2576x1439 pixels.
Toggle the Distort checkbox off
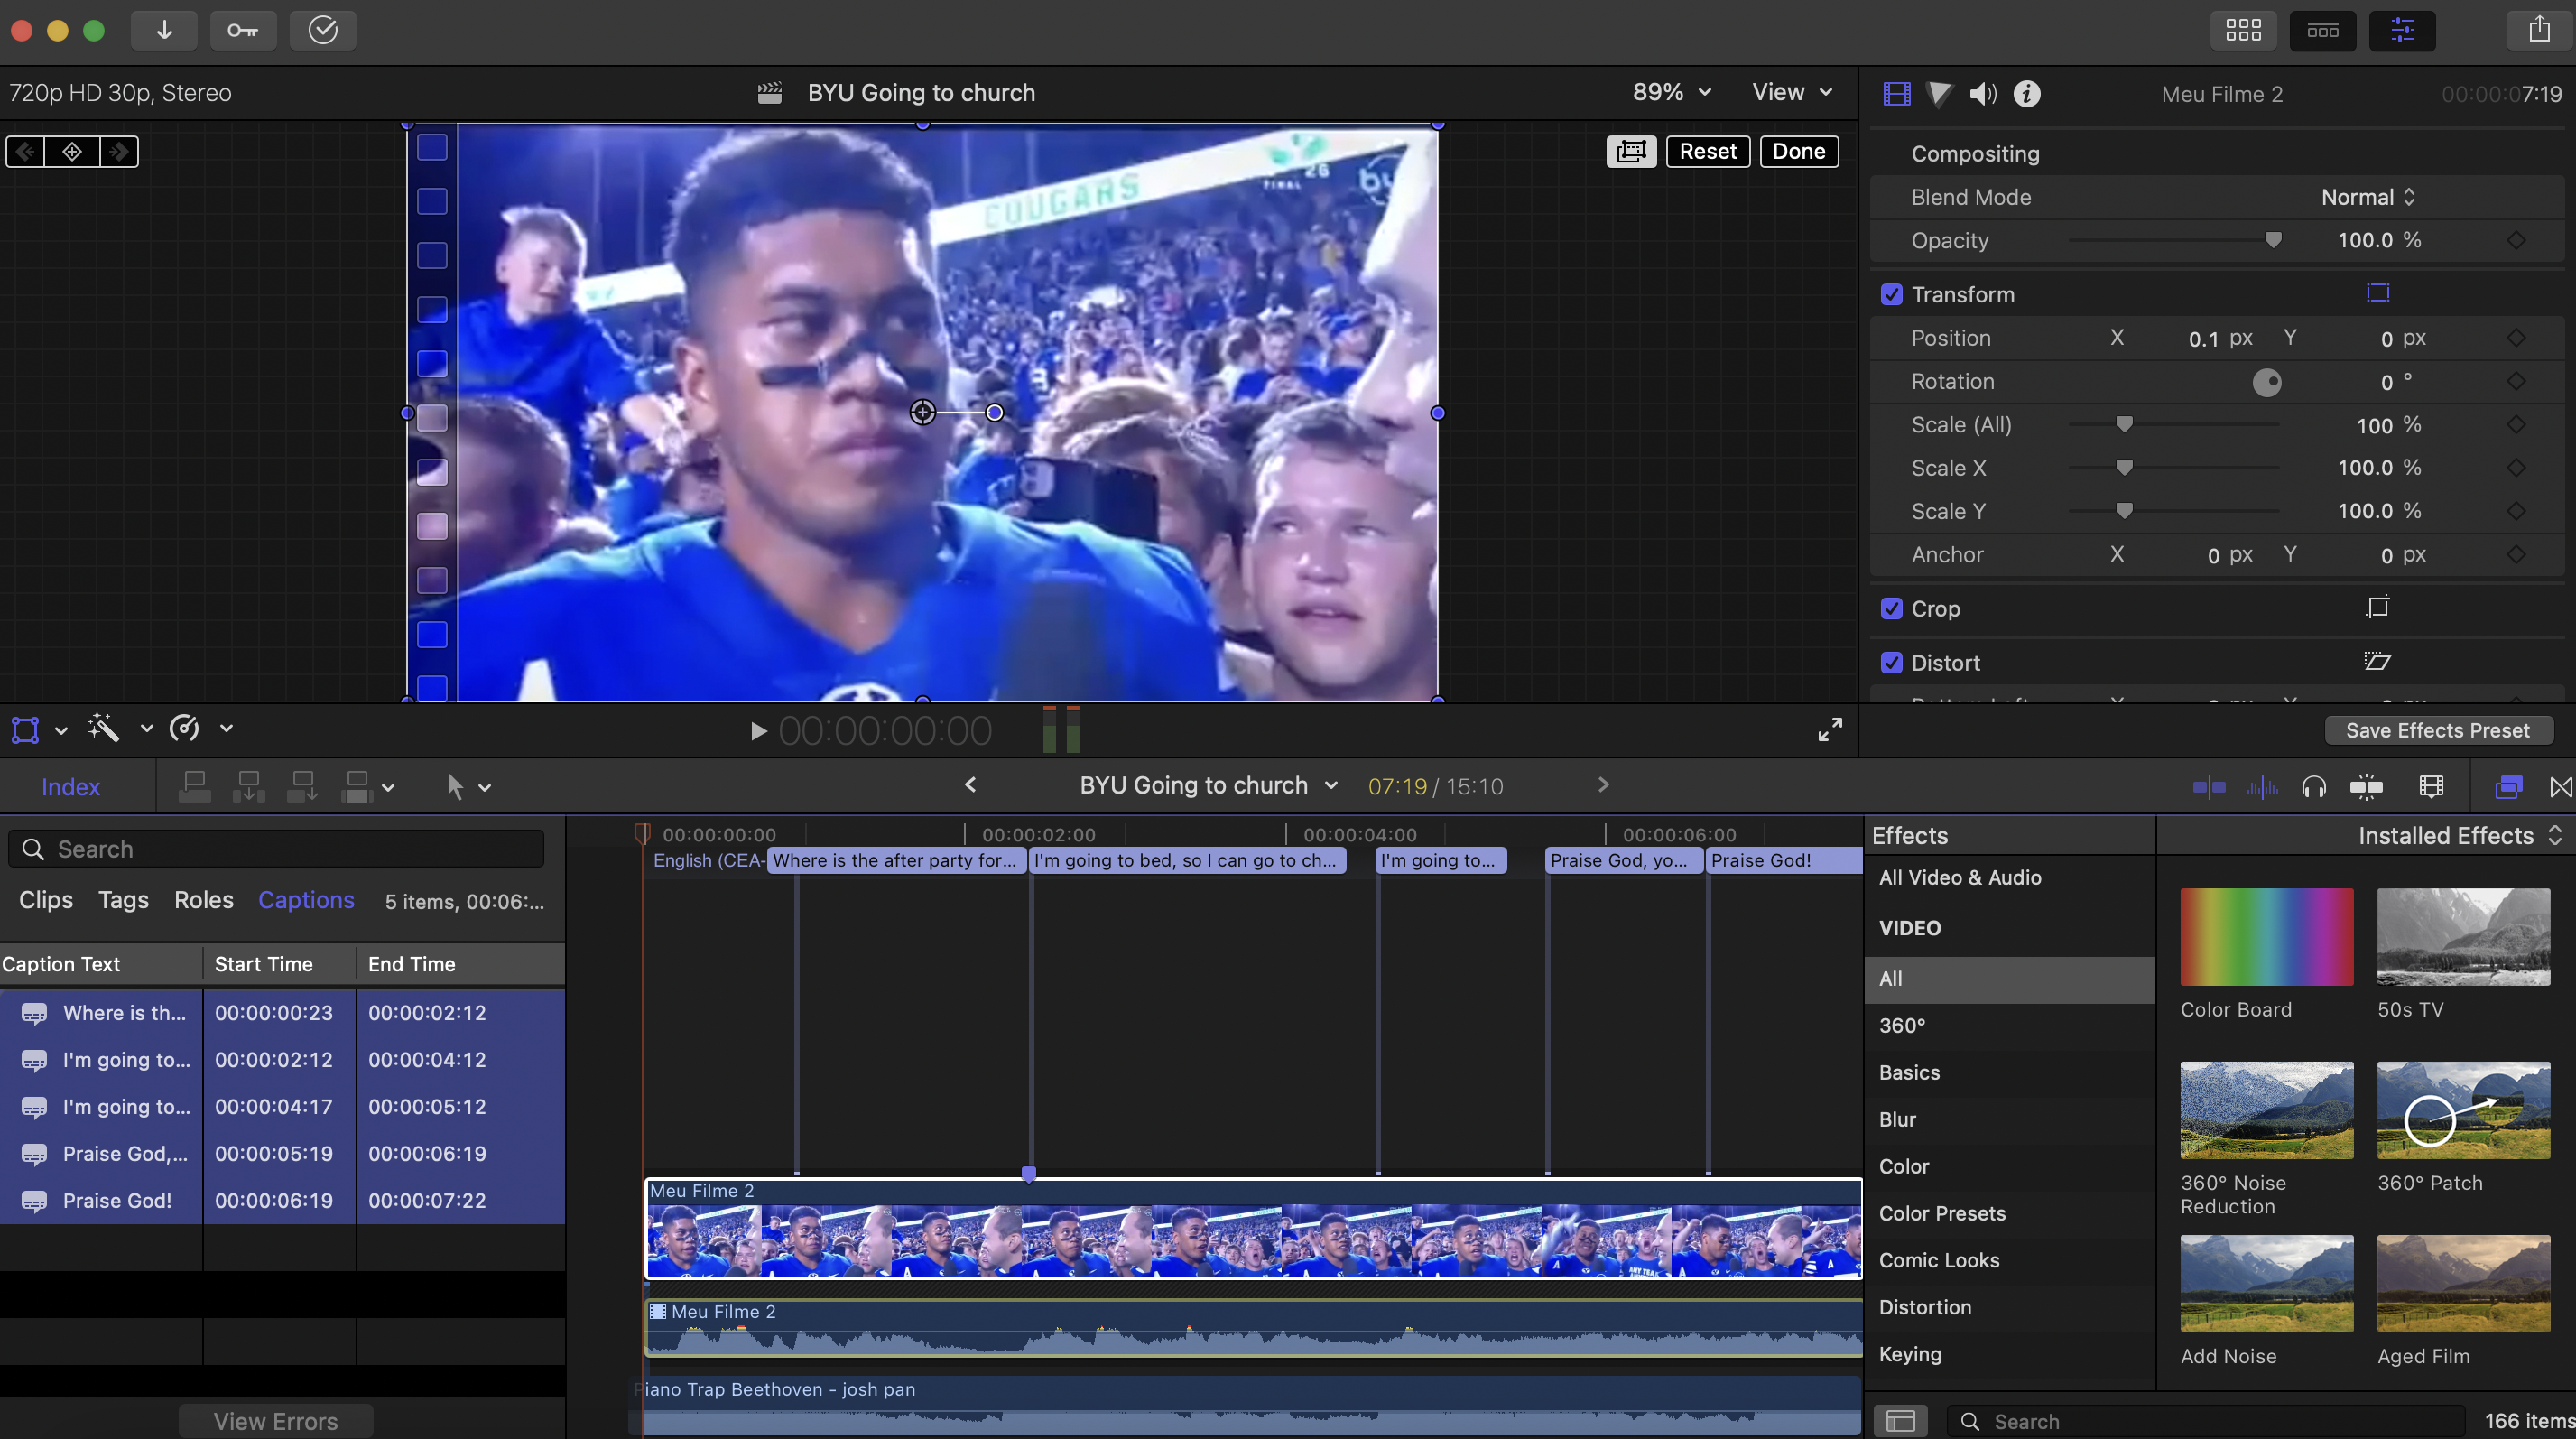point(1891,662)
